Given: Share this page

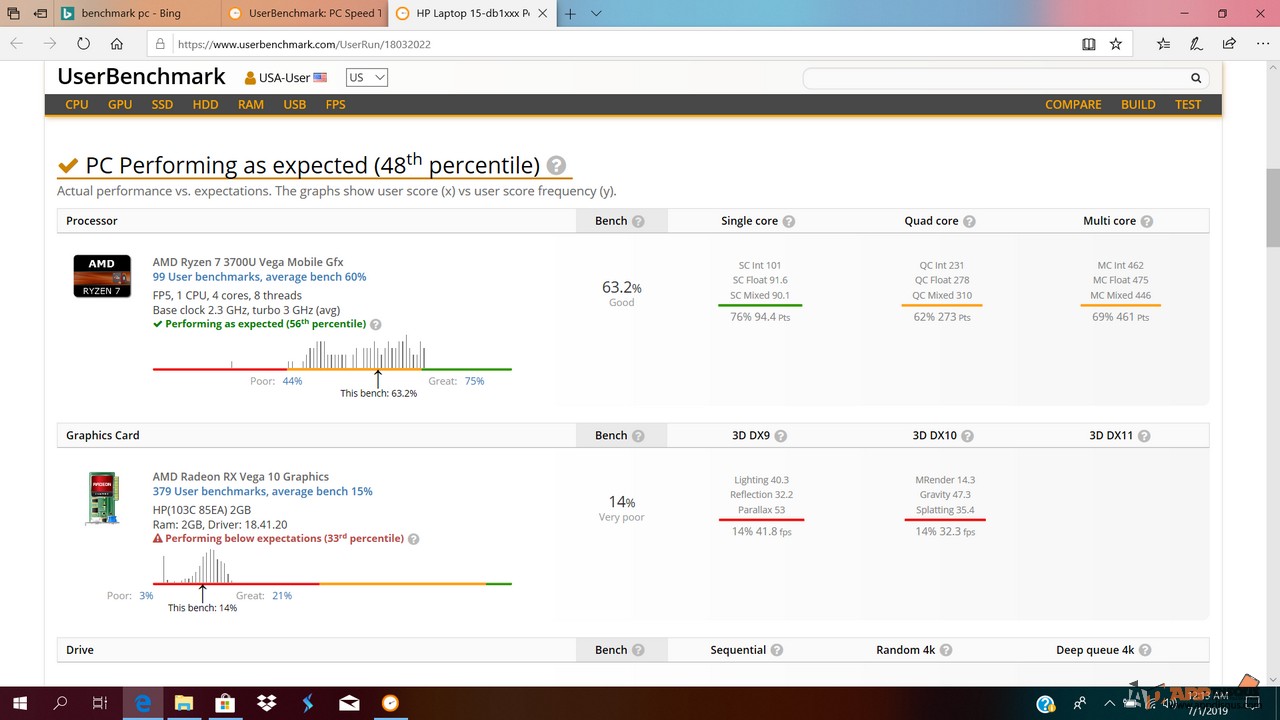Looking at the screenshot, I should coord(1229,44).
